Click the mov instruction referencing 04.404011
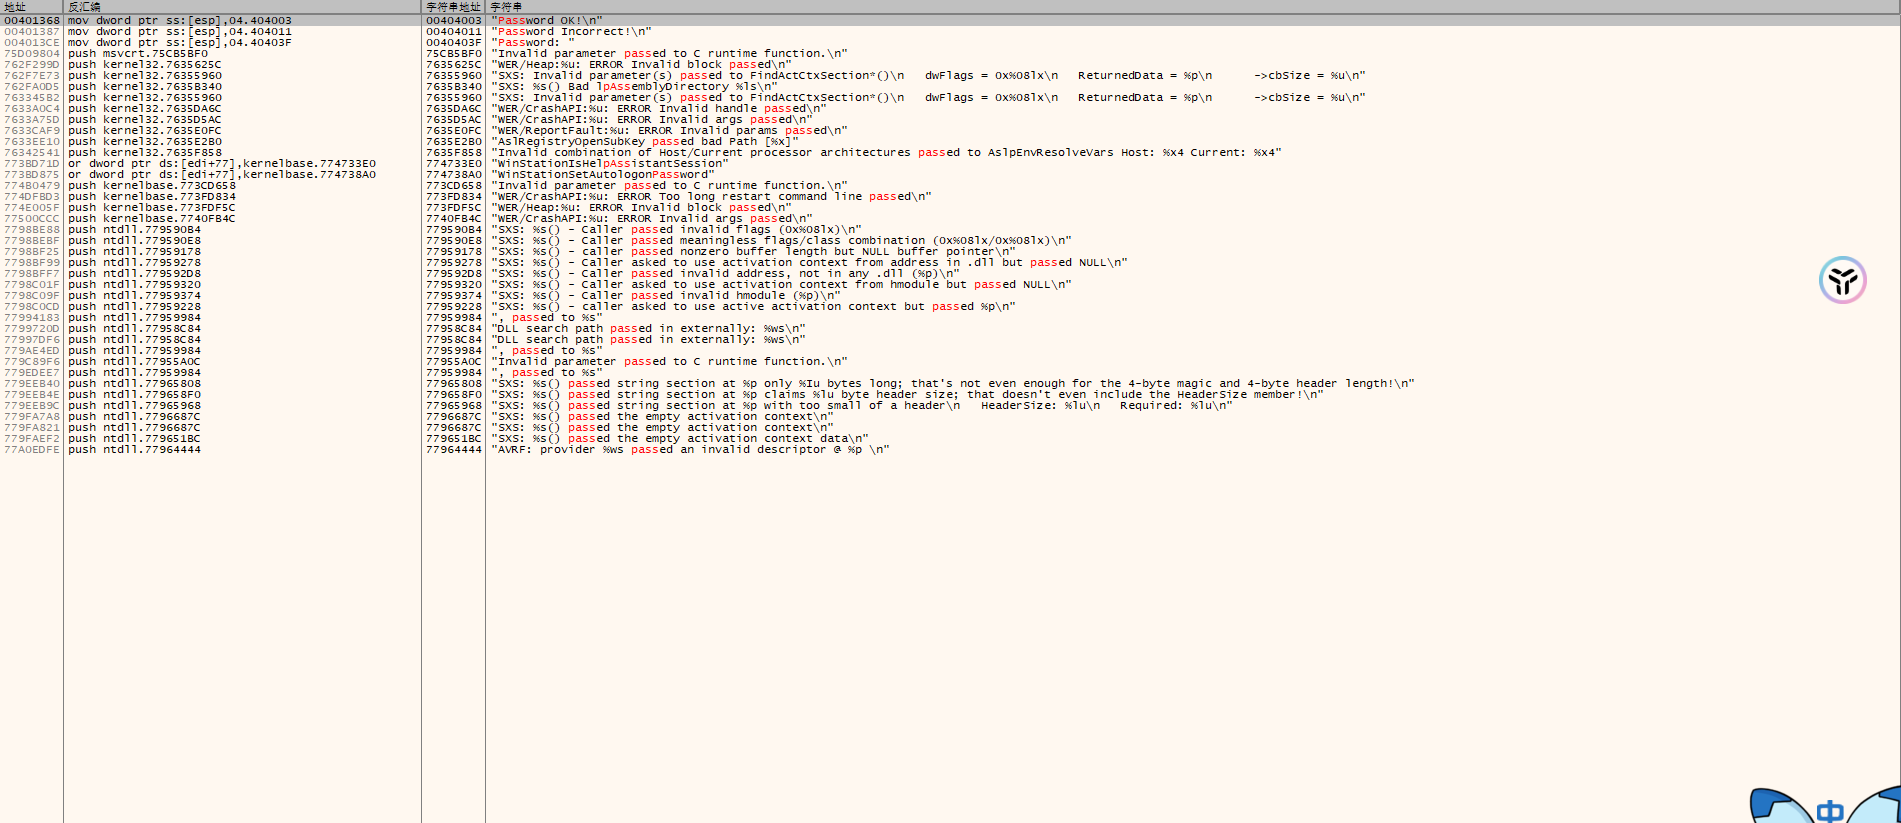Screen dimensions: 1901x823 point(179,31)
